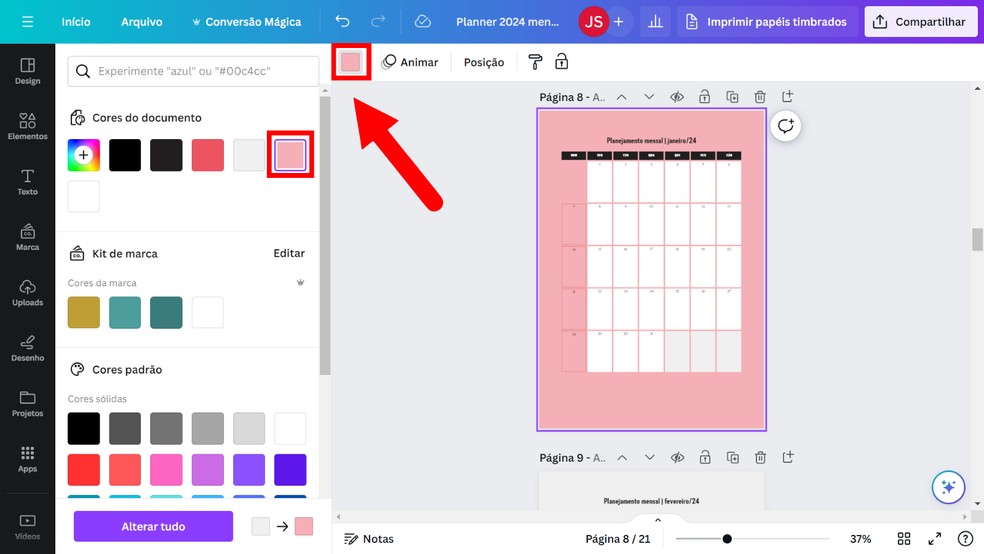Screen dimensions: 984x554
Task: Delete Página 8 with trash icon
Action: tap(760, 97)
